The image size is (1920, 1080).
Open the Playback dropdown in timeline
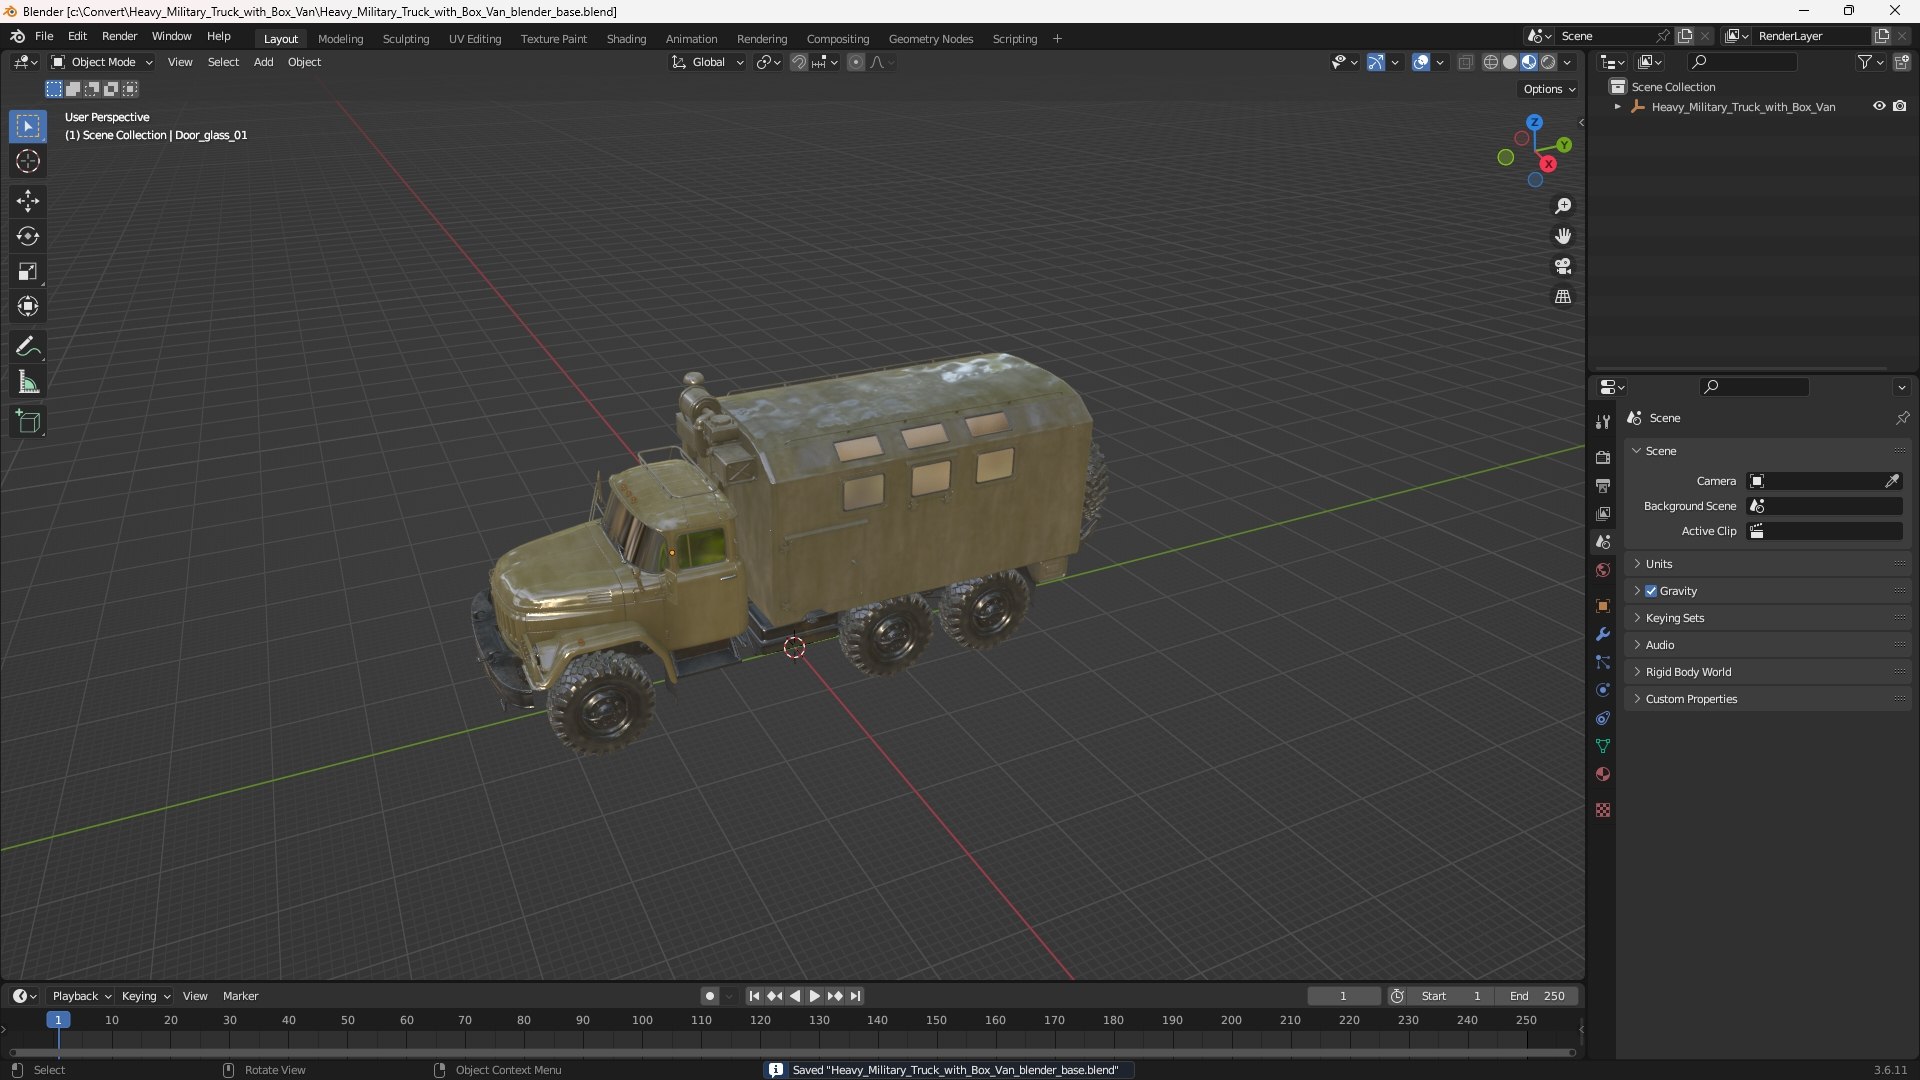(x=81, y=996)
